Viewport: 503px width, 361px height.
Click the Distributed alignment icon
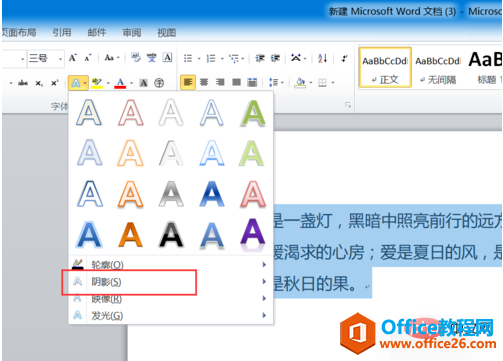pos(252,82)
